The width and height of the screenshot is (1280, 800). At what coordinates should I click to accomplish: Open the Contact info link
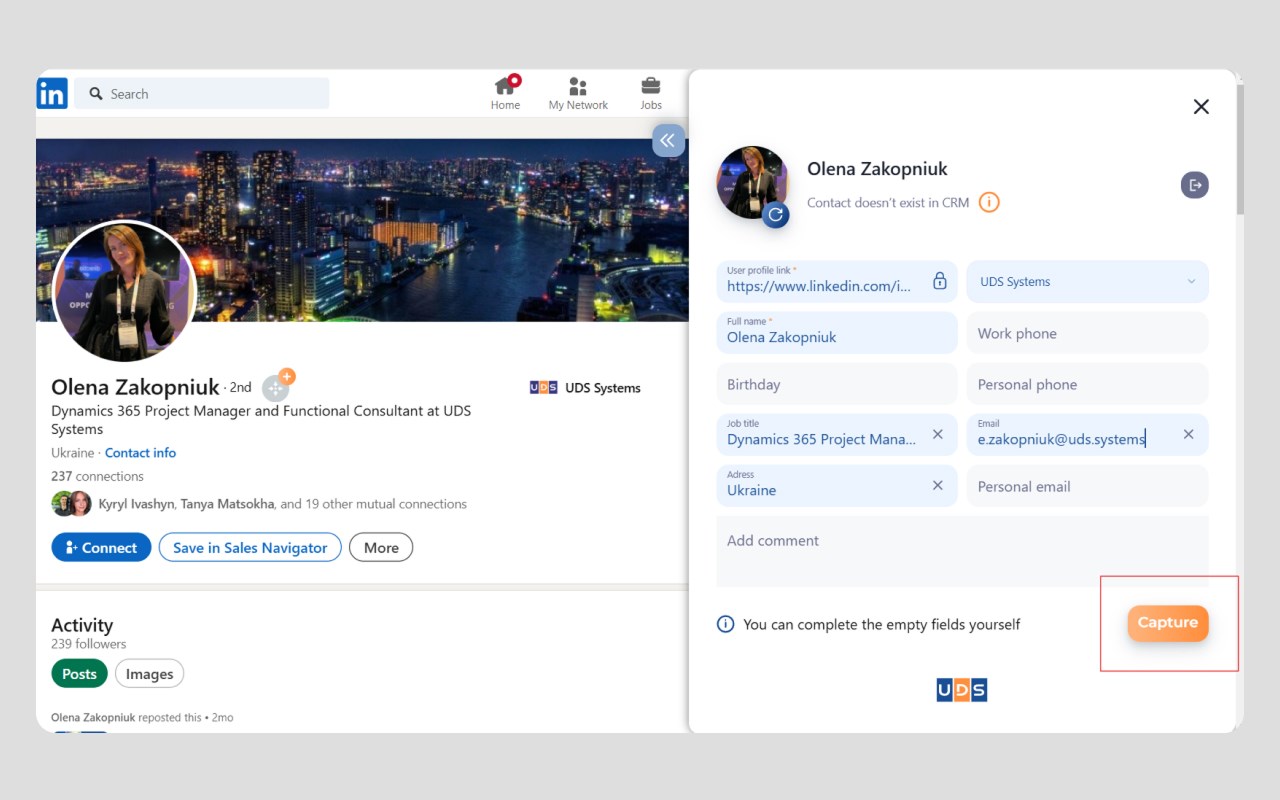pyautogui.click(x=140, y=453)
